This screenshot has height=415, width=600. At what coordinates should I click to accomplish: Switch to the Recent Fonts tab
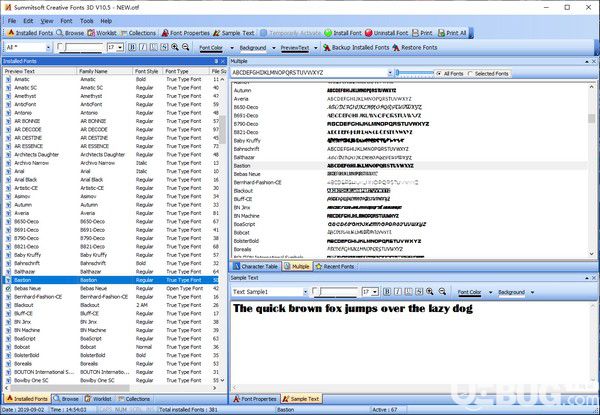pos(335,267)
